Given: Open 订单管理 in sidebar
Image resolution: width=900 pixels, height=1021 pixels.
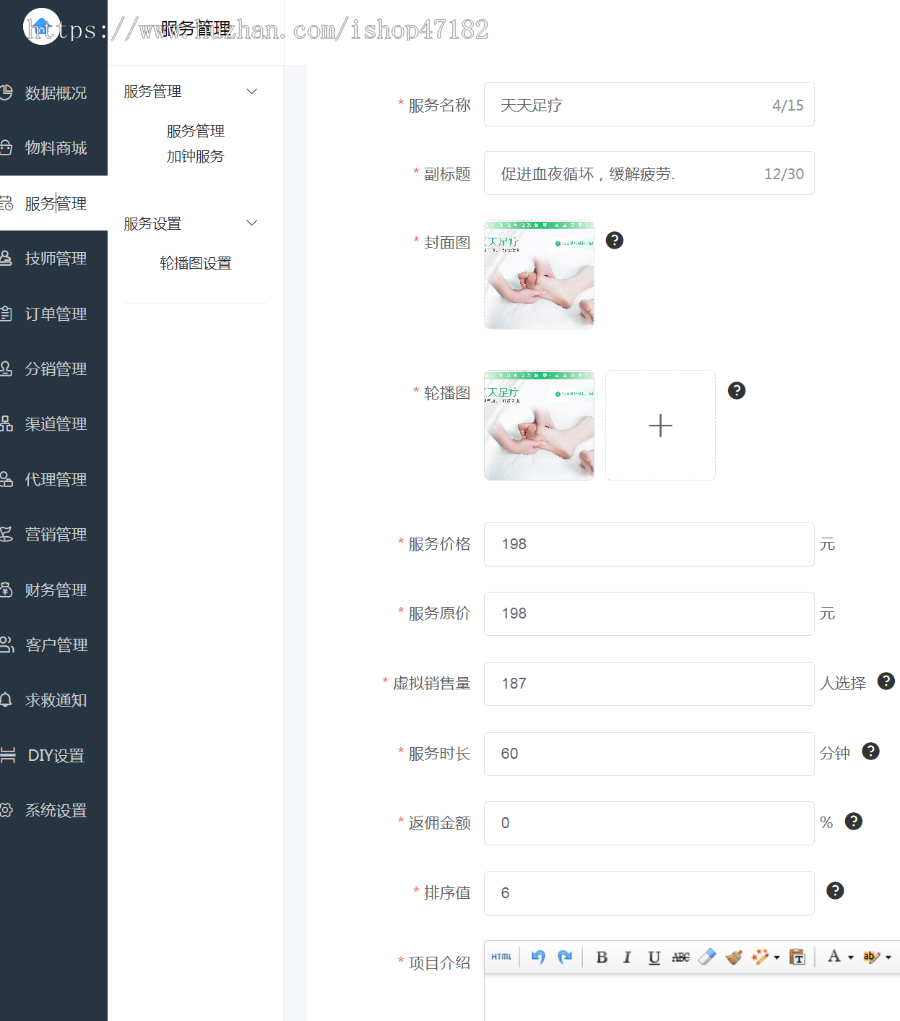Looking at the screenshot, I should click(53, 314).
